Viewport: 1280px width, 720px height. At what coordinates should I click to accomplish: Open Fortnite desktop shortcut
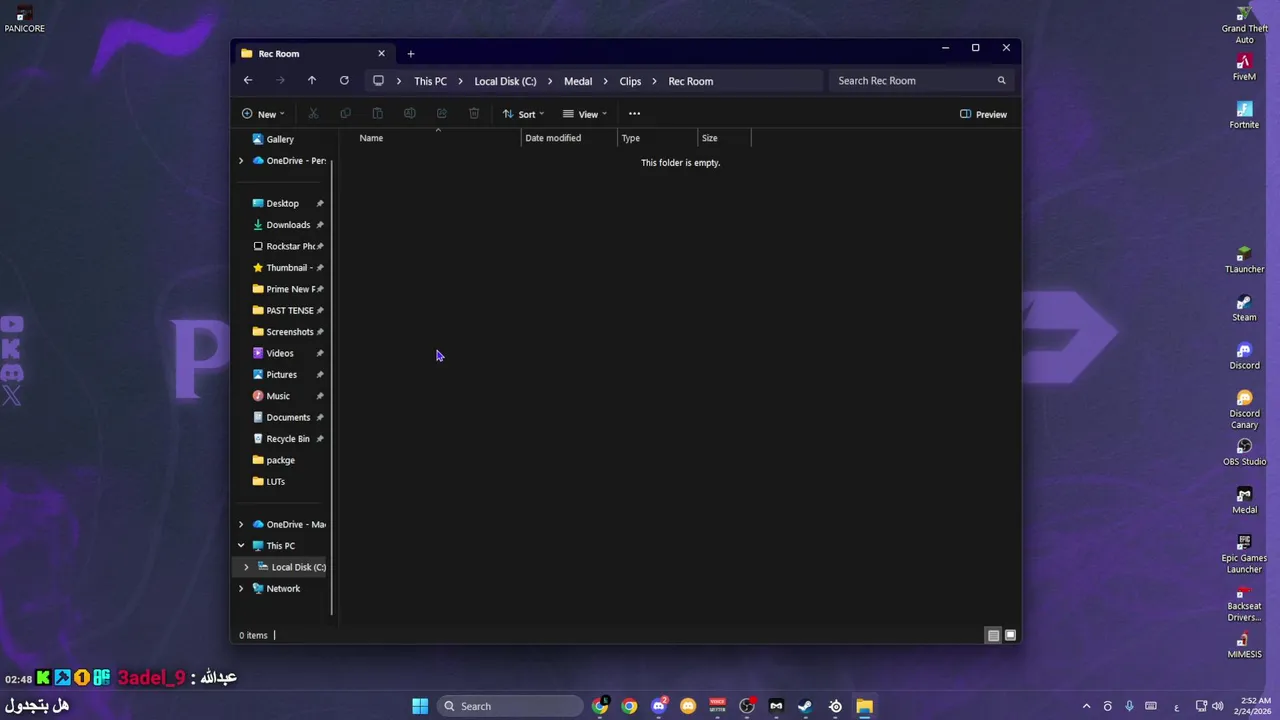pos(1244,115)
